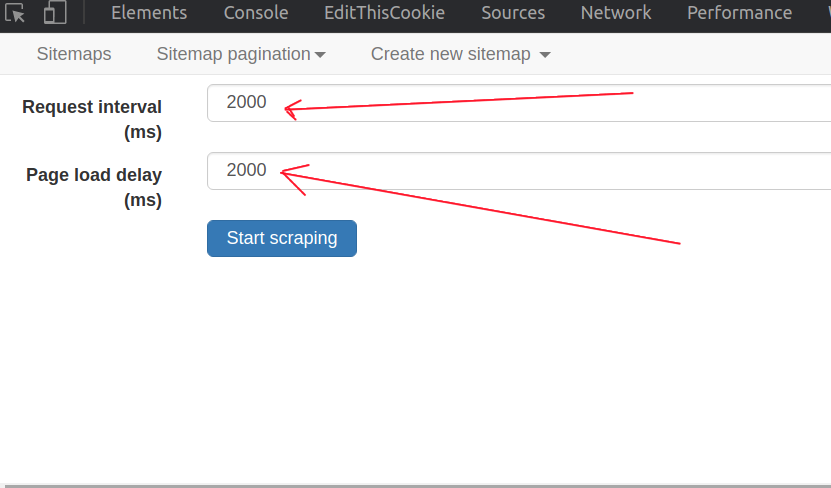Screen dimensions: 831x488
Task: Switch to the Performance tab
Action: 739,13
